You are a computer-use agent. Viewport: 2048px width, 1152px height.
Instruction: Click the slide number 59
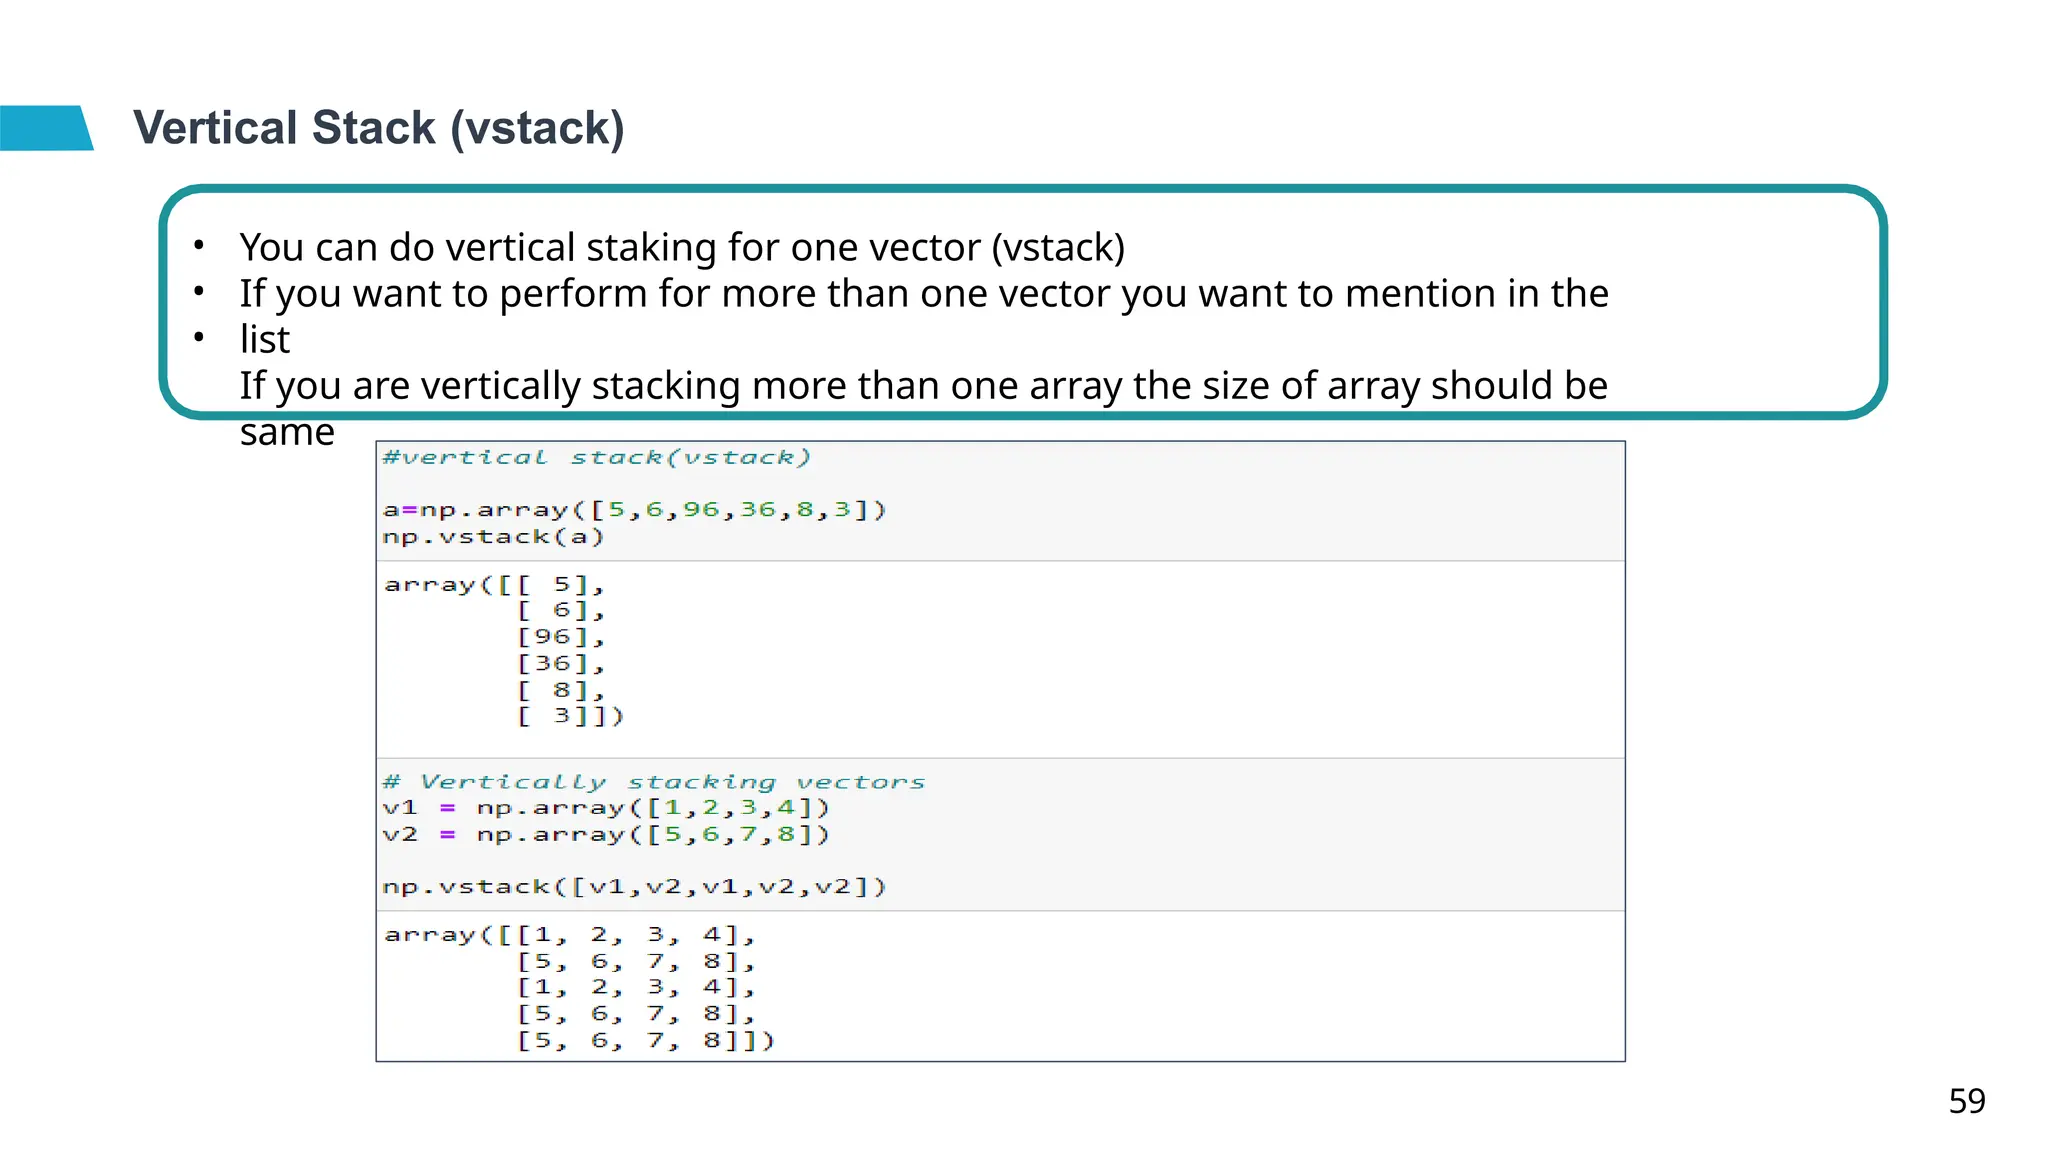point(1966,1101)
